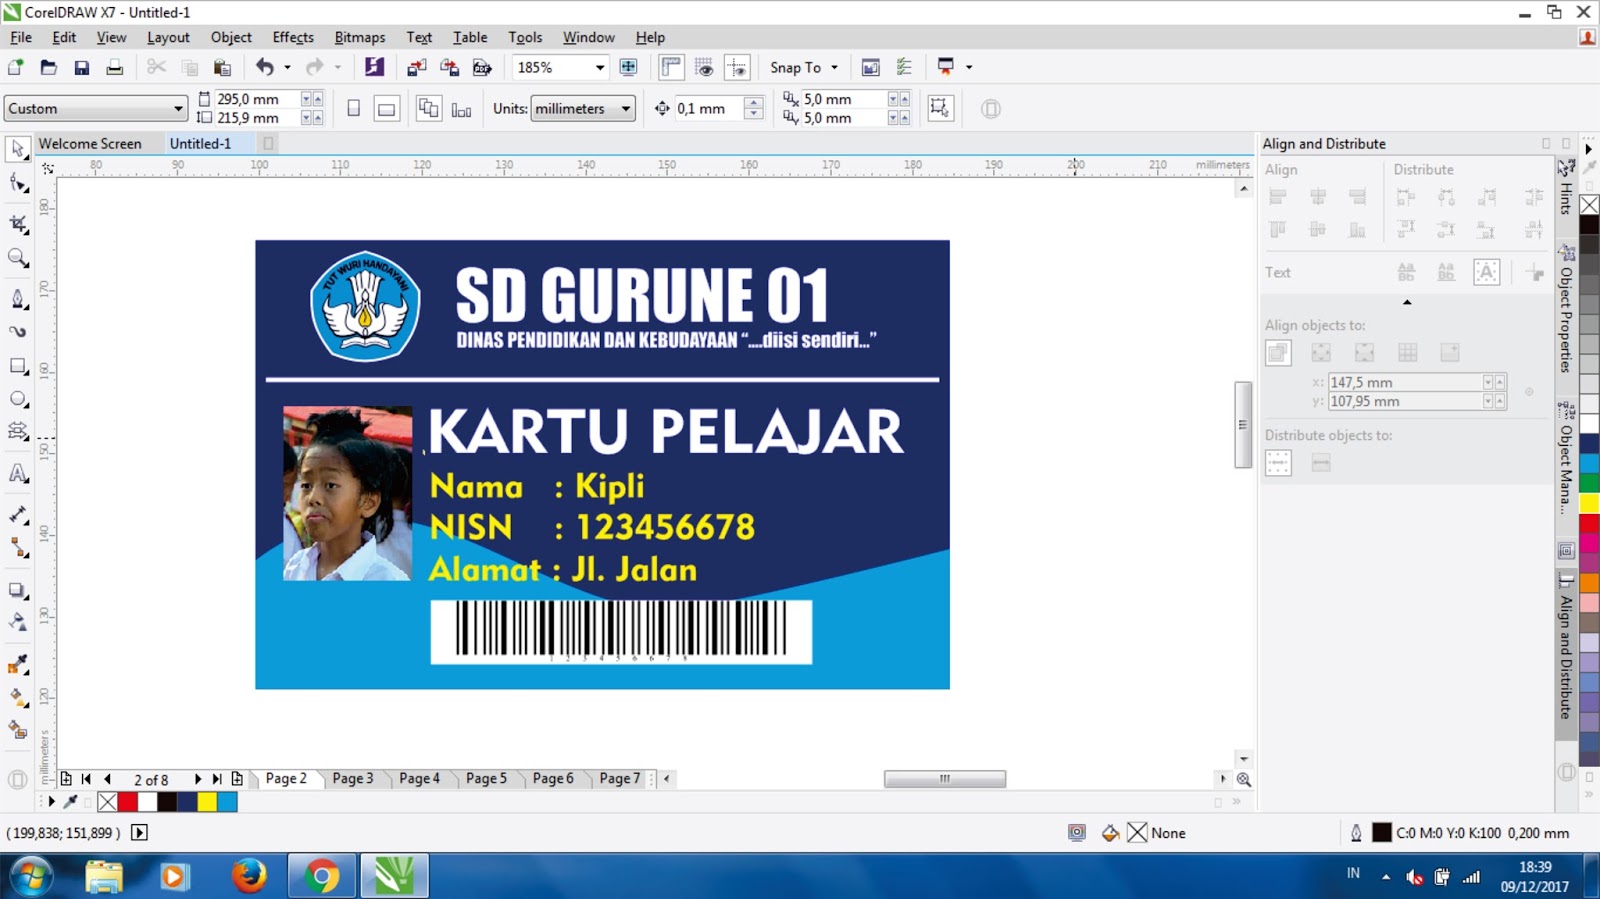Select the yellow swatch in document palette

207,802
